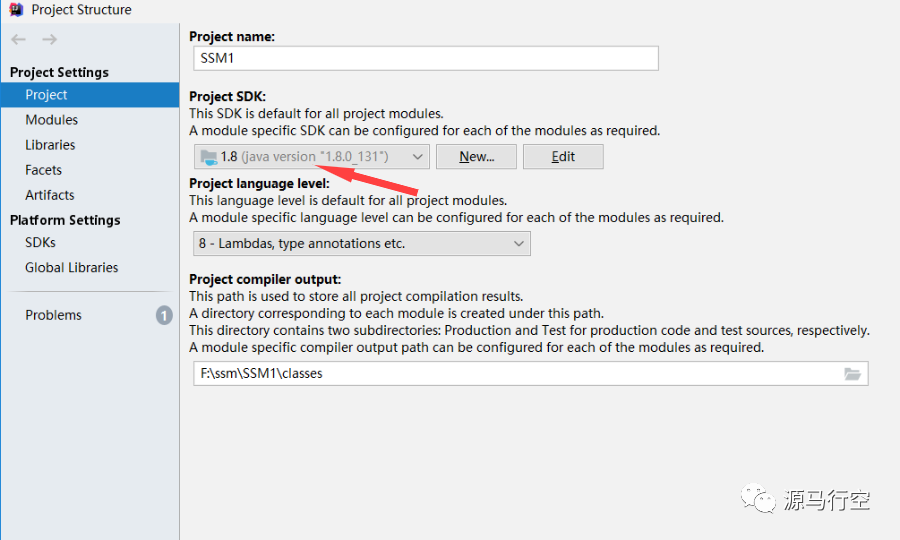Viewport: 900px width, 540px height.
Task: Open the Project SDK dropdown
Action: tap(311, 157)
